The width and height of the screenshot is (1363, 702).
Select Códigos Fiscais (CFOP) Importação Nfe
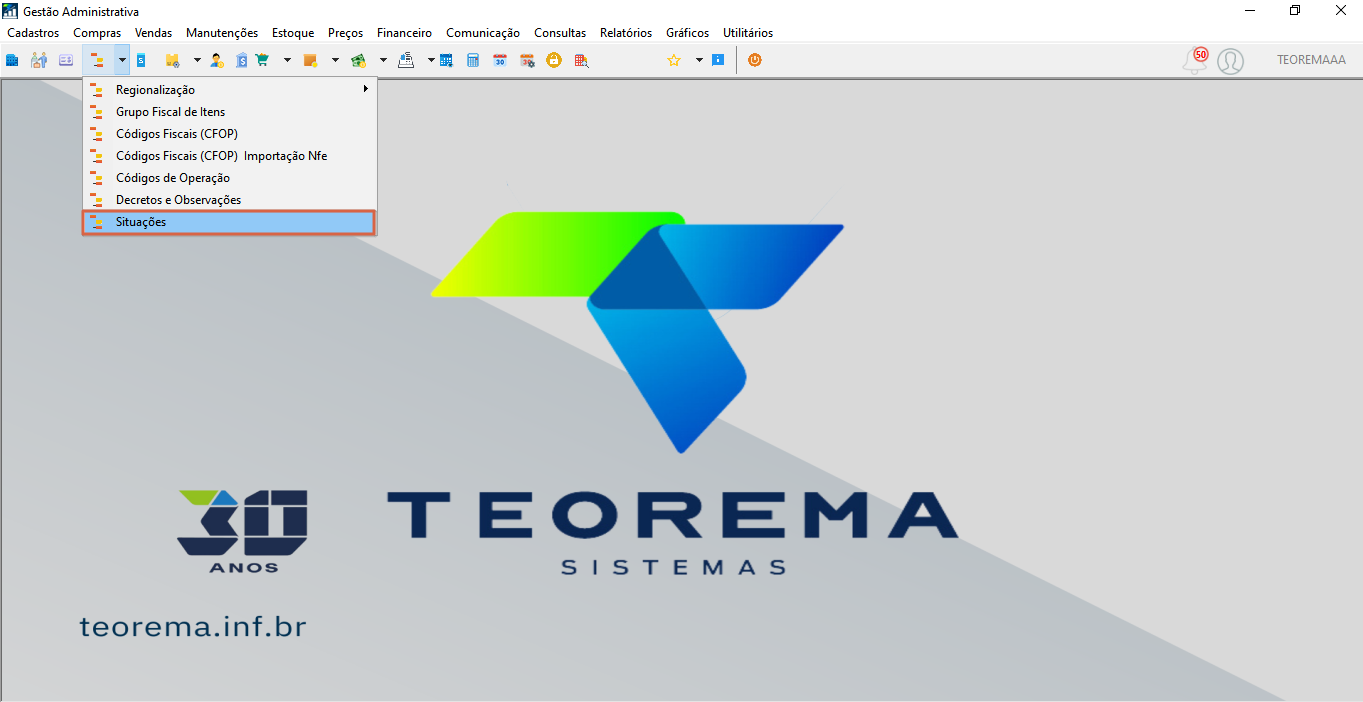[229, 156]
